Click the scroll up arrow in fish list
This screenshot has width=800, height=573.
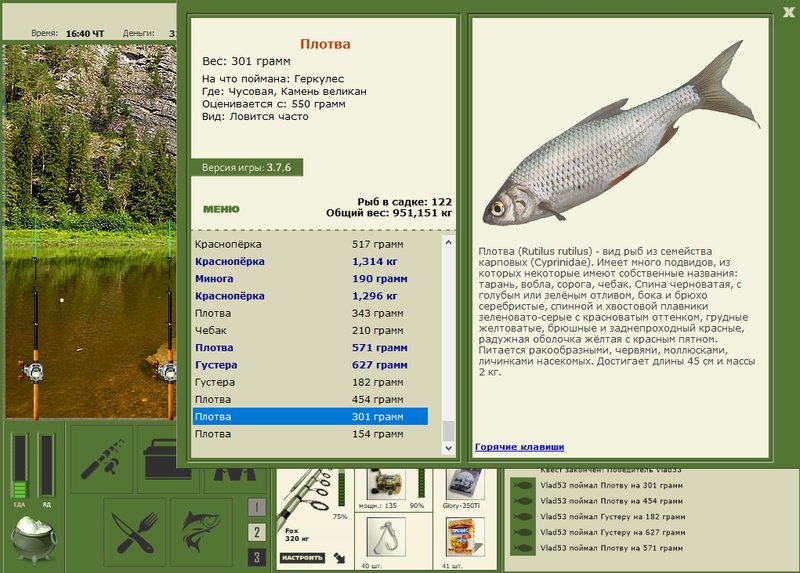(448, 243)
